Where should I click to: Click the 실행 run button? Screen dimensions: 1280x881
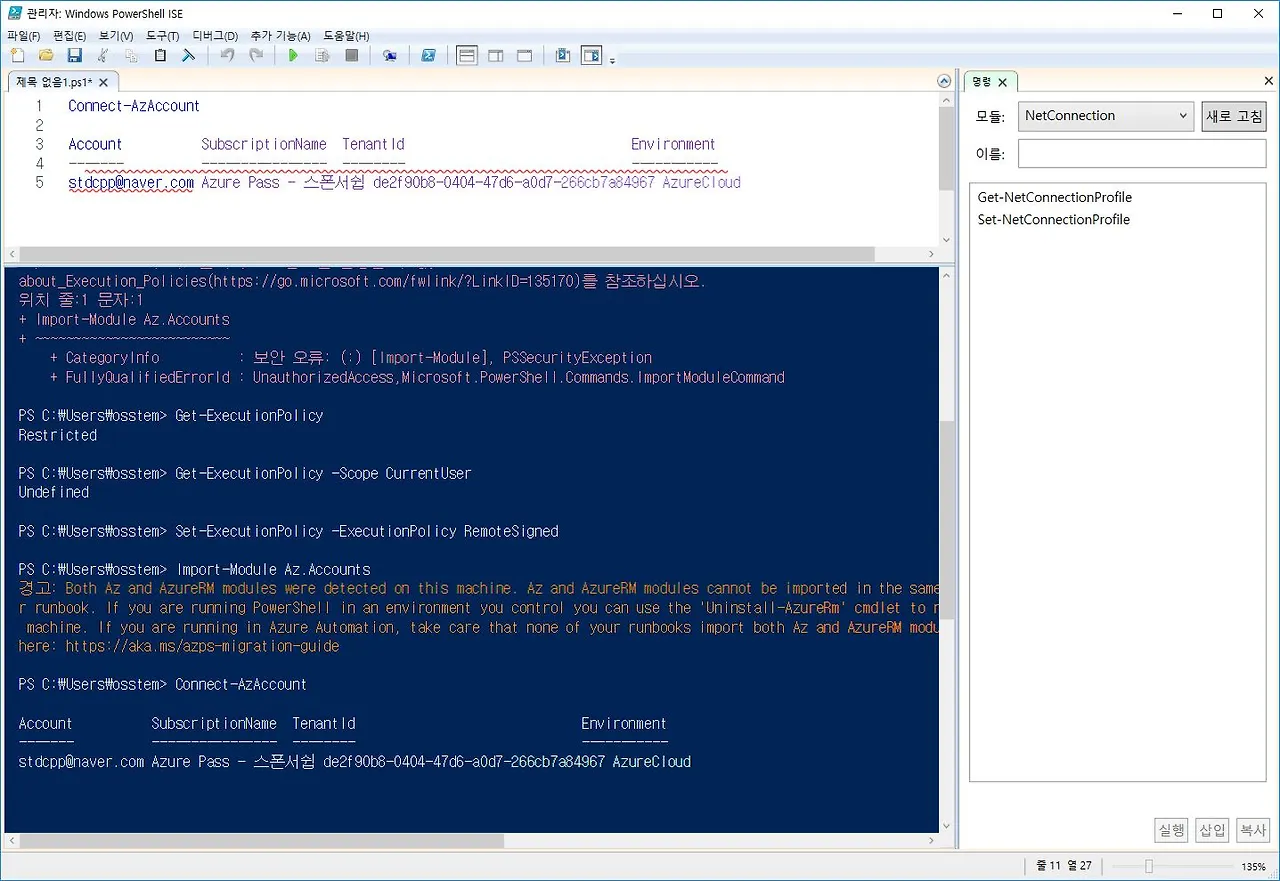tap(1171, 830)
